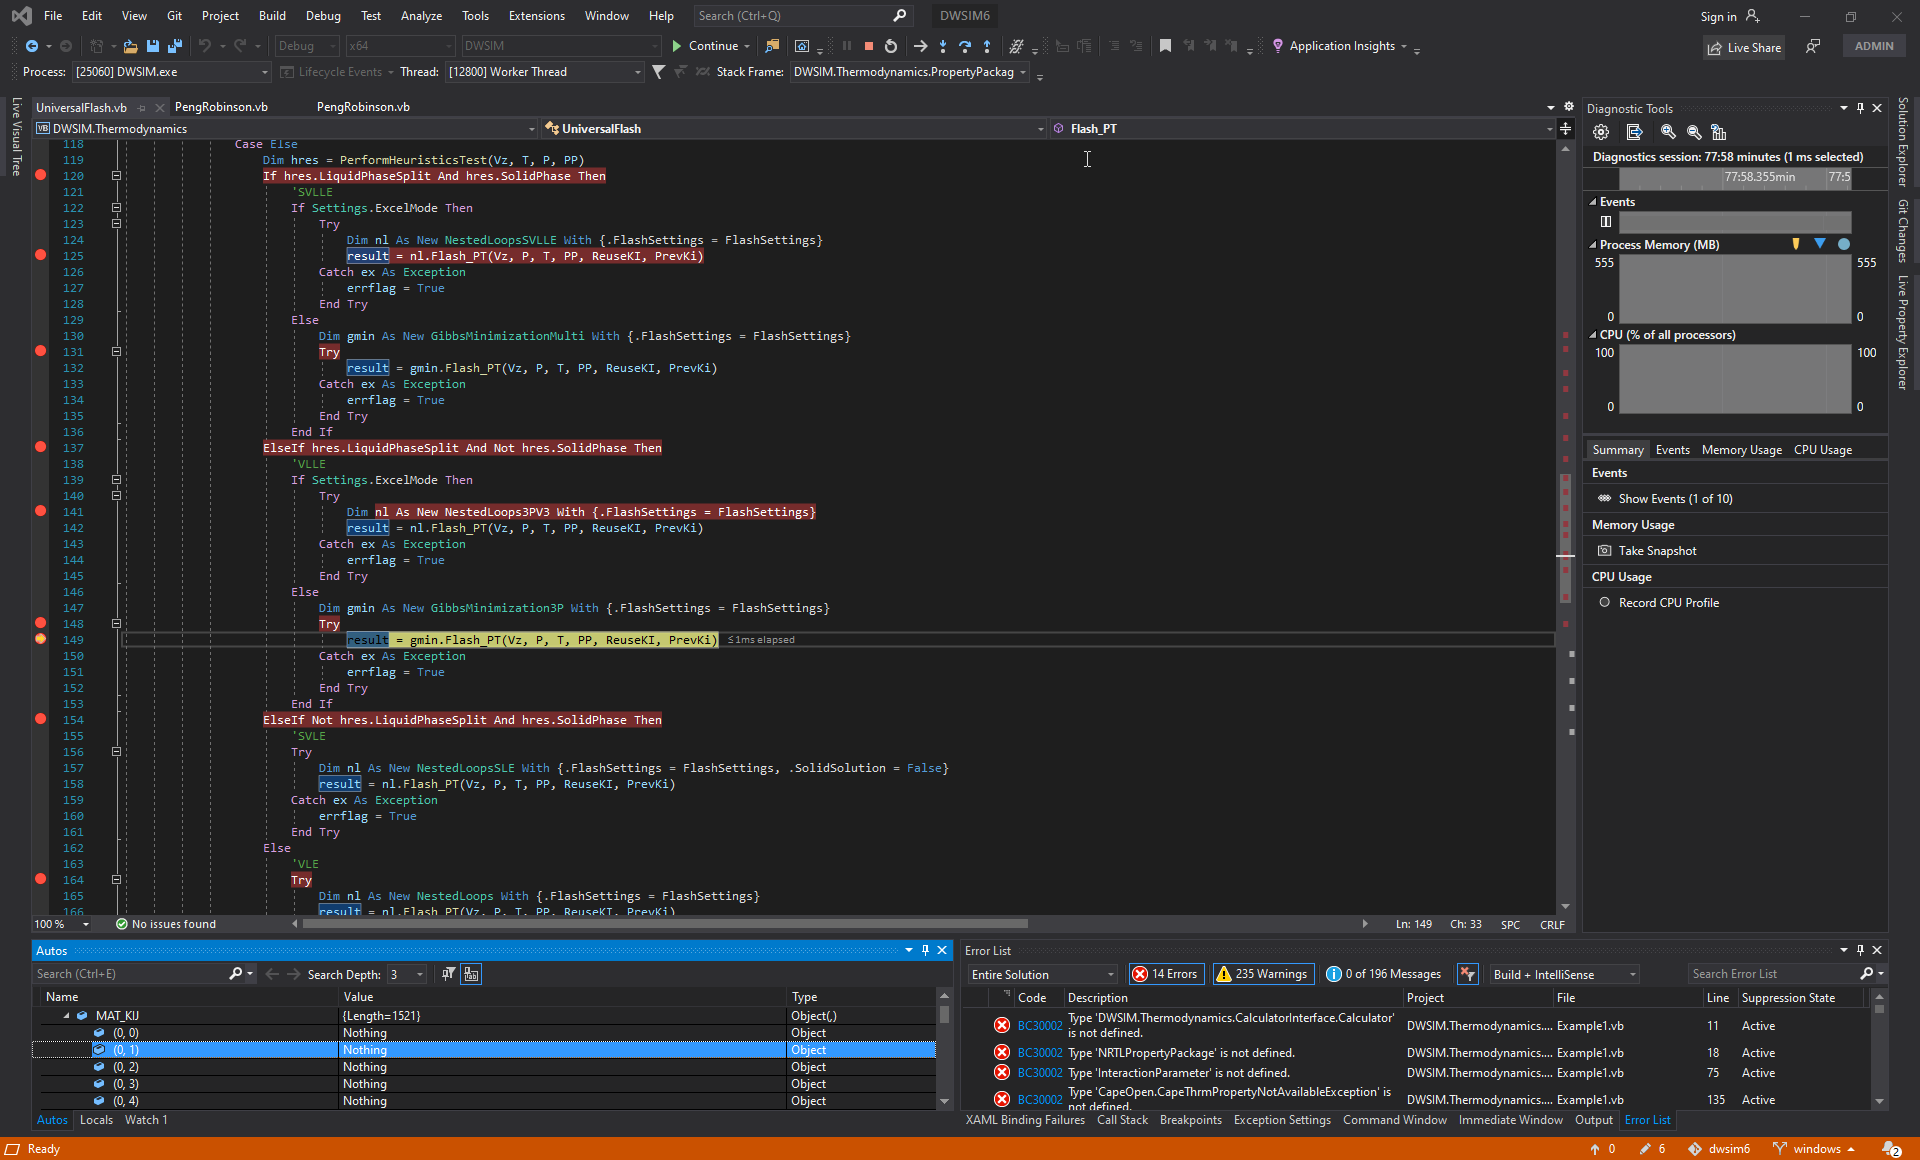Start a Live Share session
1920x1160 pixels.
pos(1743,47)
